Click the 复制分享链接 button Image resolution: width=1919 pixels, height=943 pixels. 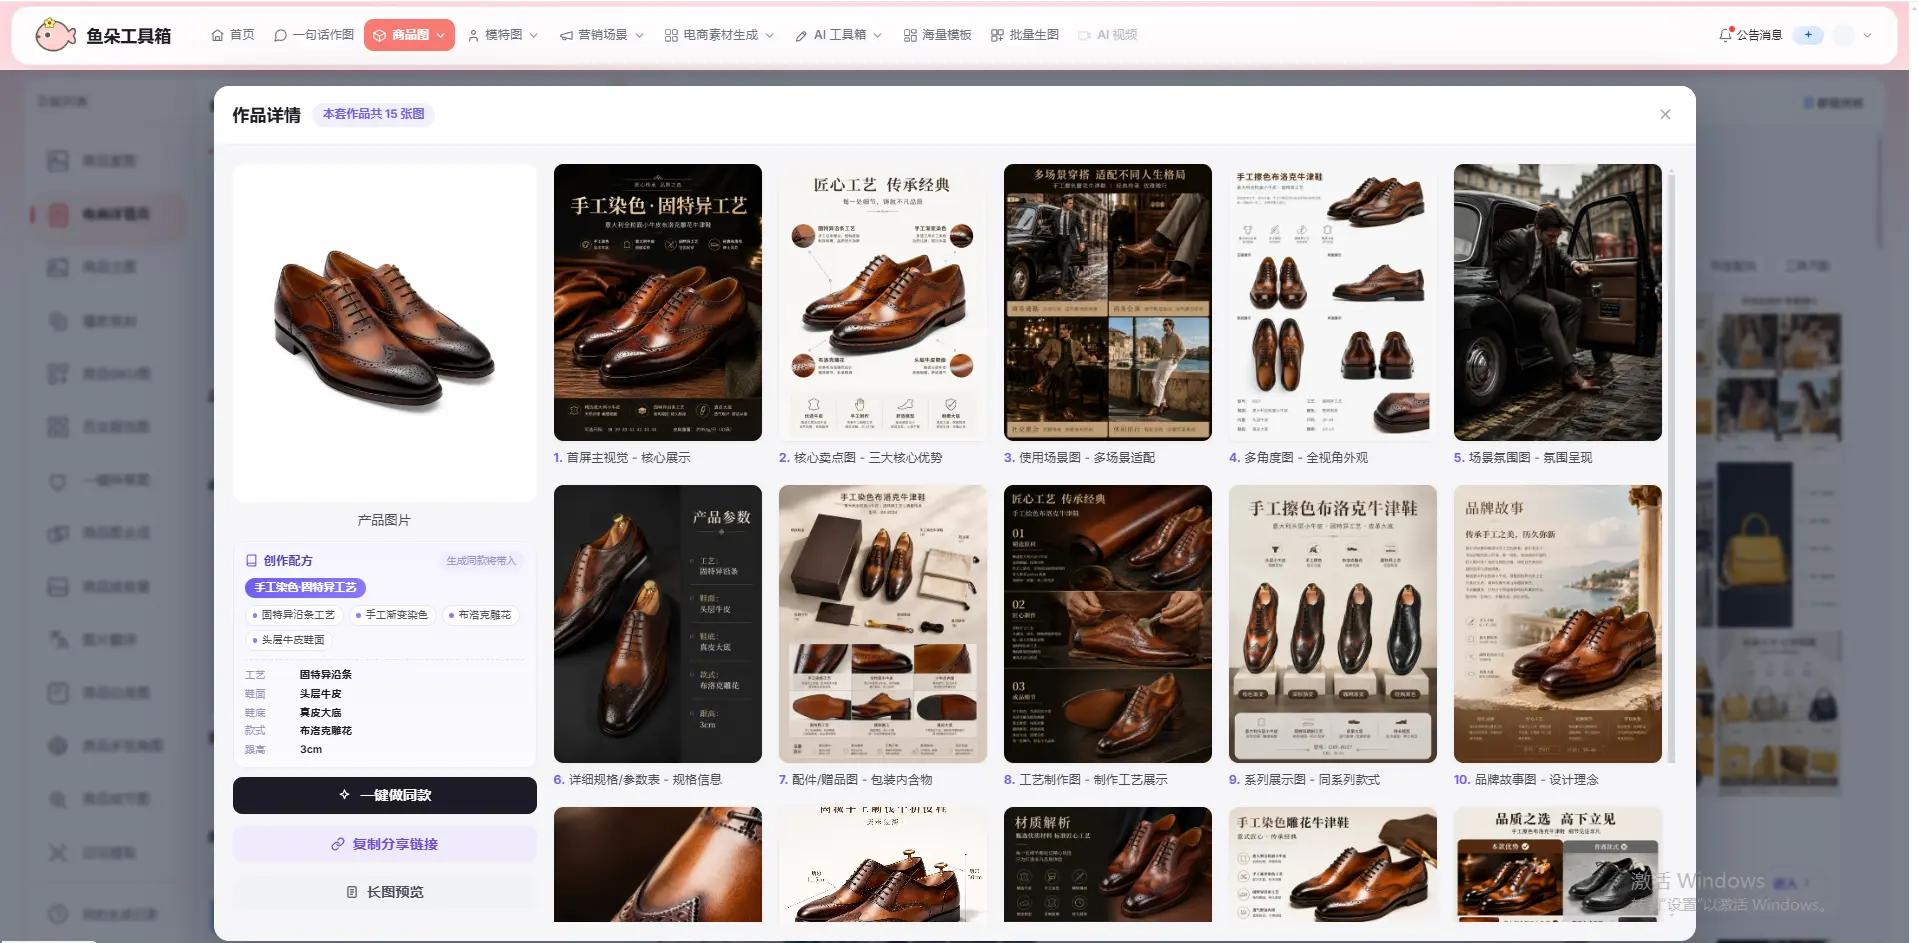click(385, 844)
